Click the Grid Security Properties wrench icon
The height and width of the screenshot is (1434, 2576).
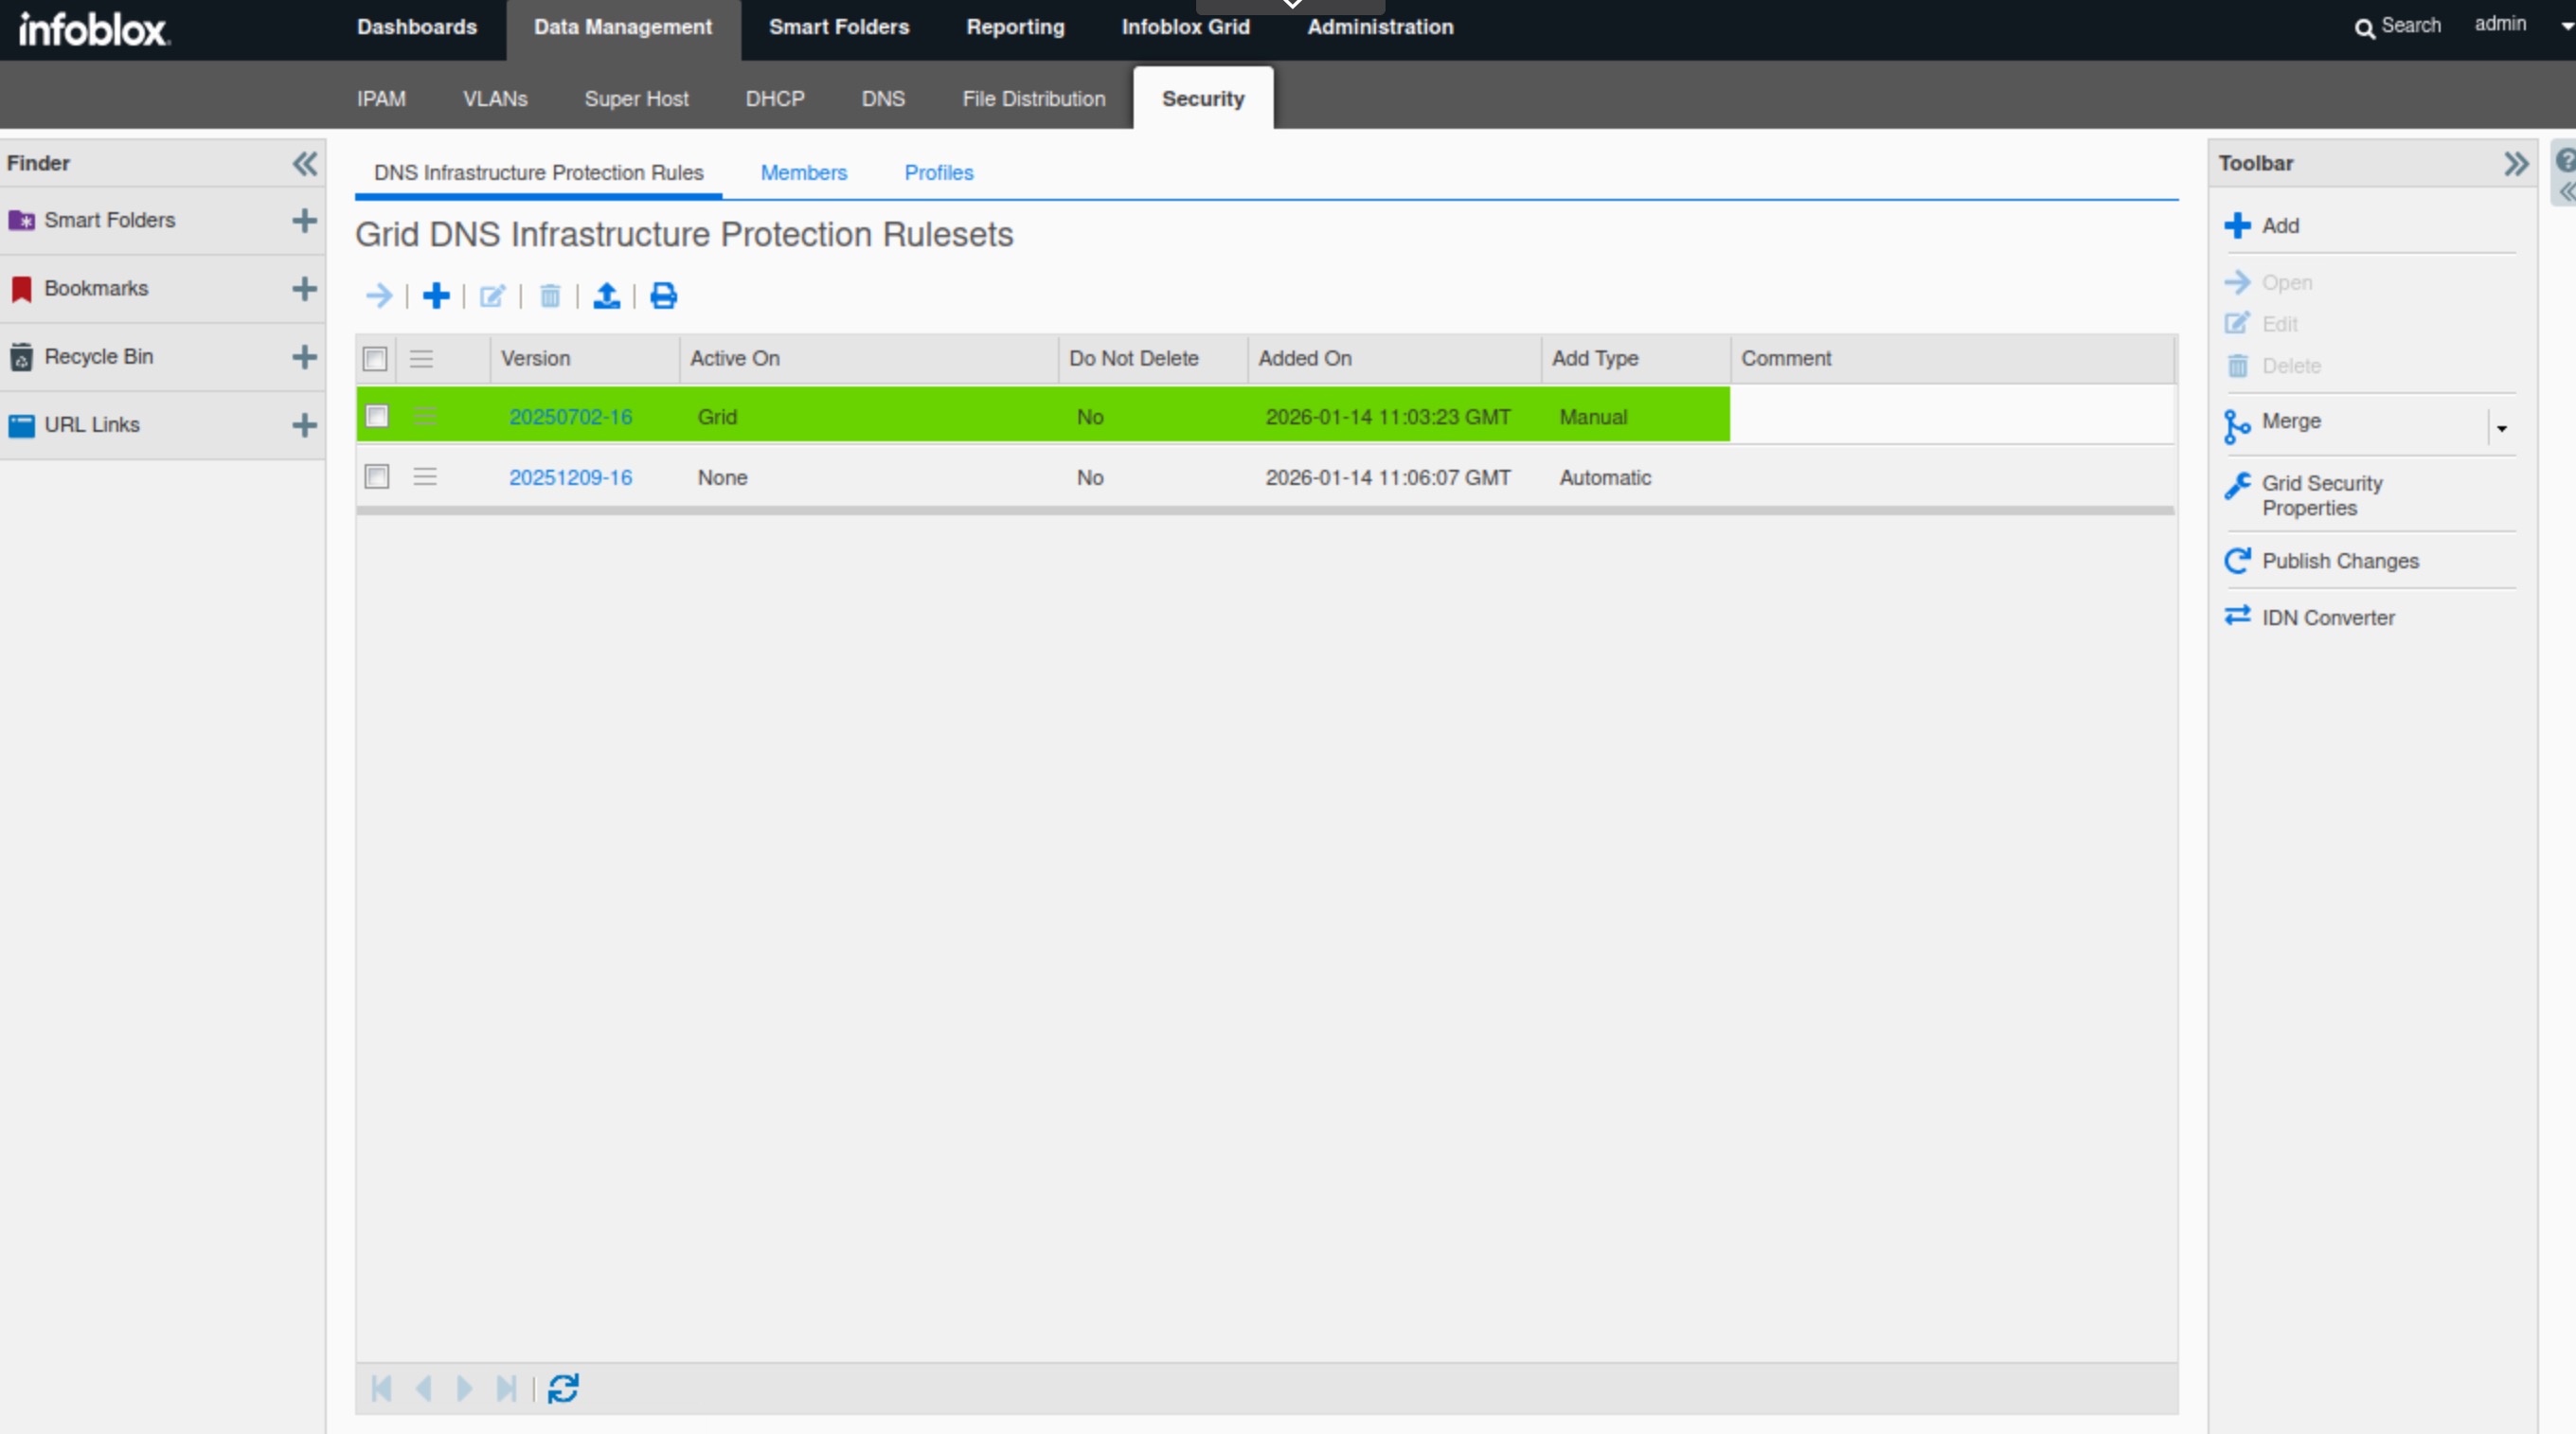click(x=2237, y=486)
